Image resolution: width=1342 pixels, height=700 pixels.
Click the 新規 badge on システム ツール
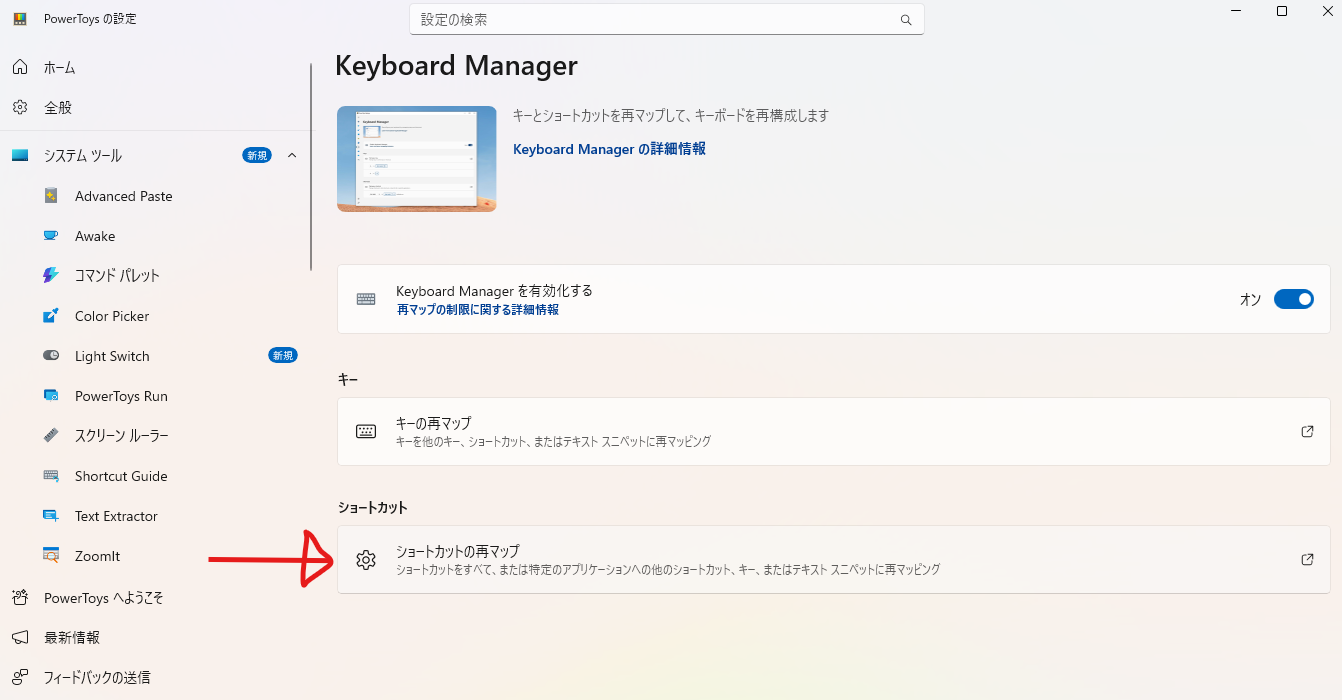[257, 155]
